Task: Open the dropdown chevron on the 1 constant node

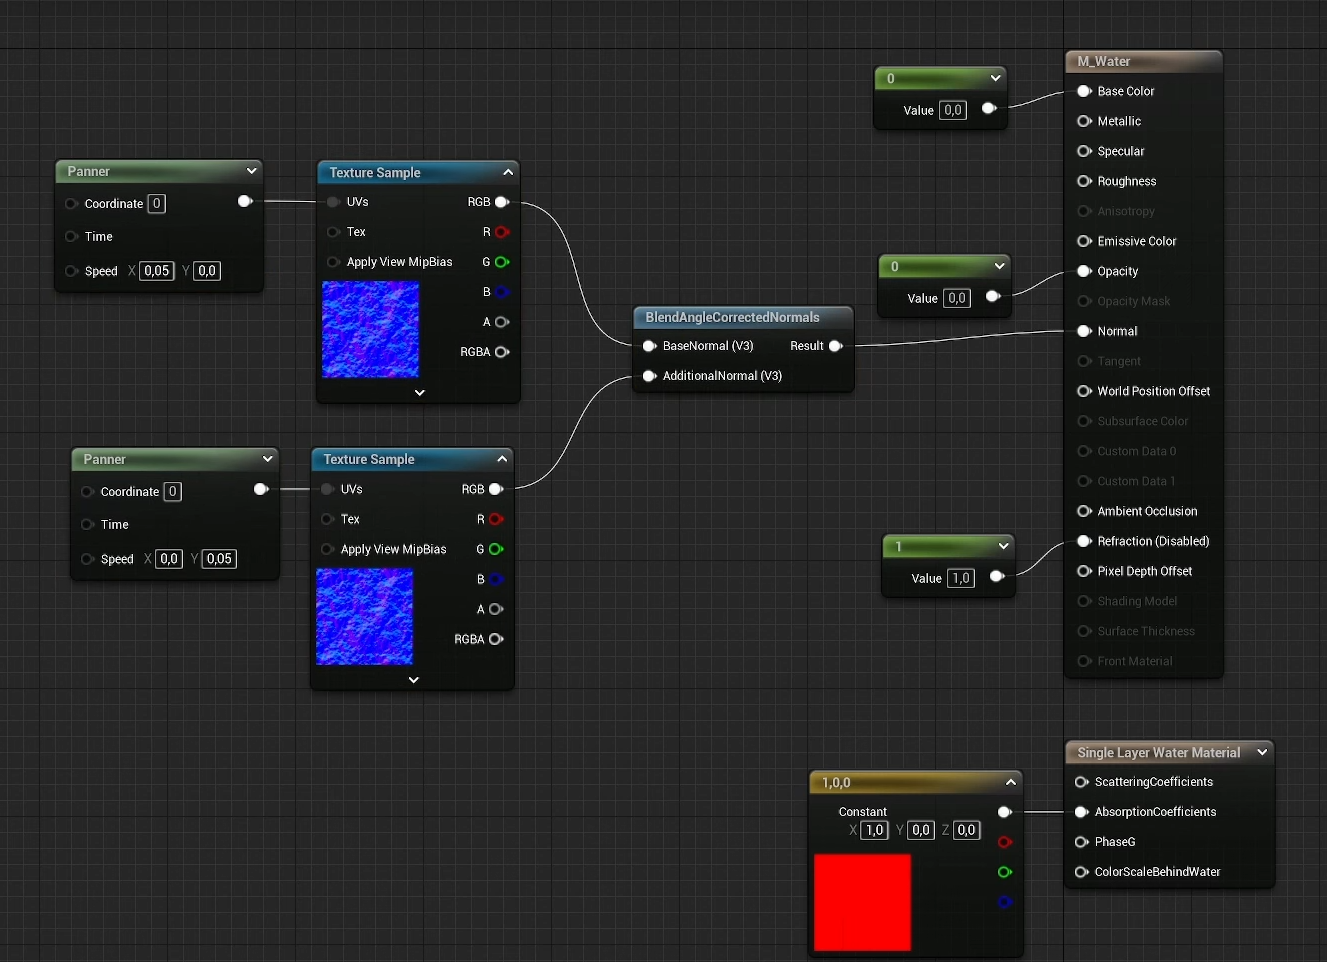Action: coord(1003,546)
